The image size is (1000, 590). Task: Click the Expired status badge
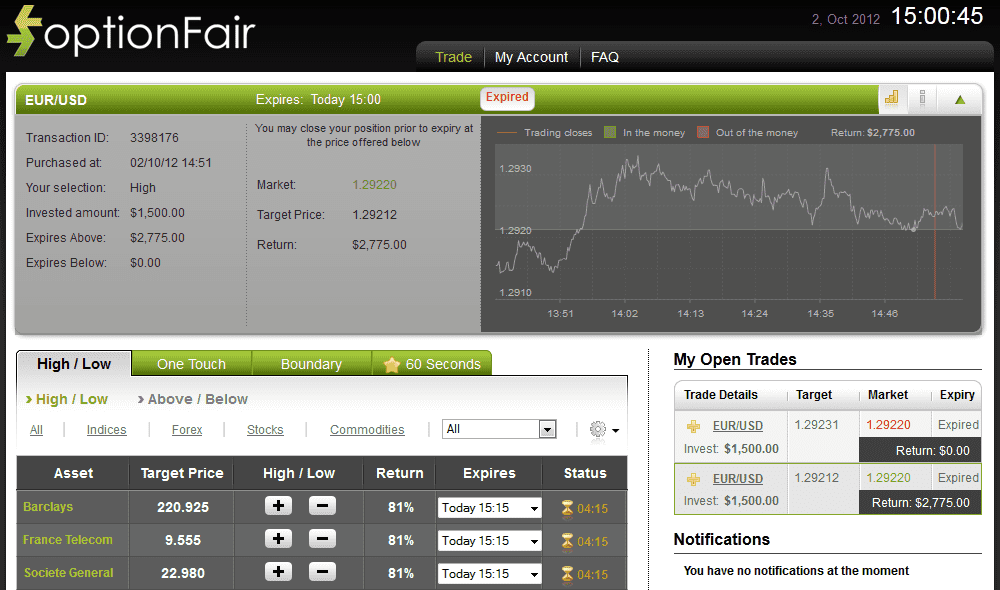pos(507,98)
